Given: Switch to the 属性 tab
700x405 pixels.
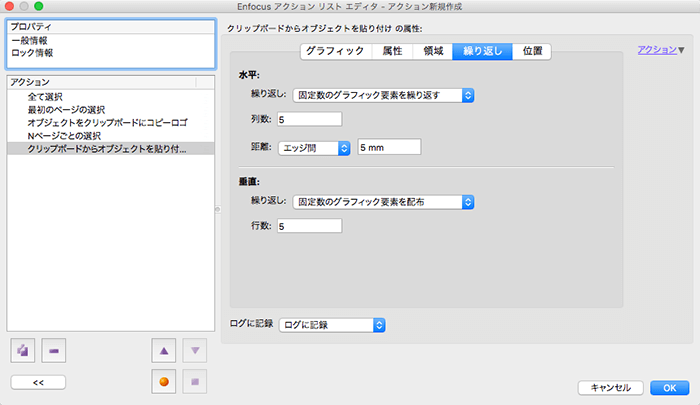Looking at the screenshot, I should coord(392,51).
